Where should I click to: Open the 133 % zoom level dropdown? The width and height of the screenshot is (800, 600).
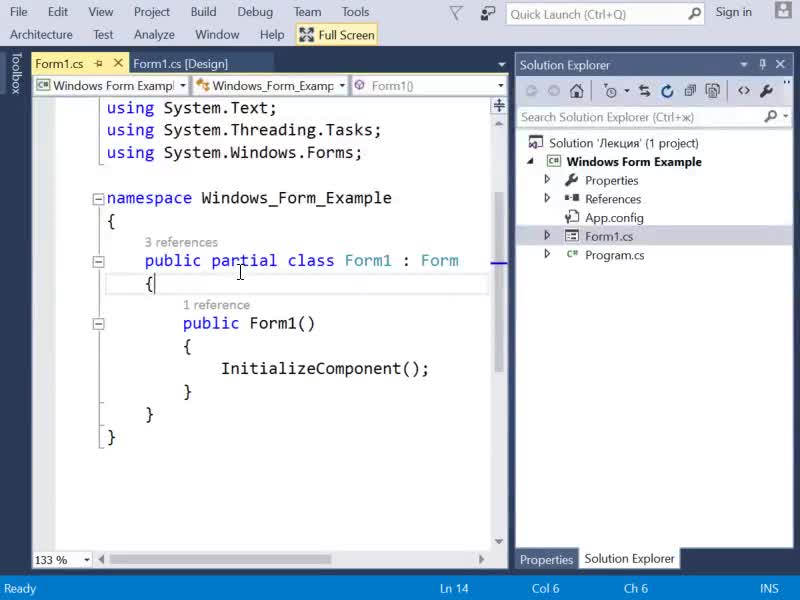tap(87, 560)
